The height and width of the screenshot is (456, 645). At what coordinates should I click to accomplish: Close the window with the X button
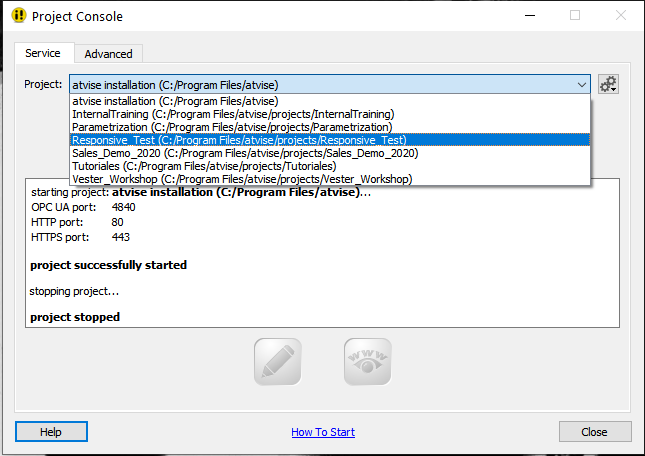[621, 16]
